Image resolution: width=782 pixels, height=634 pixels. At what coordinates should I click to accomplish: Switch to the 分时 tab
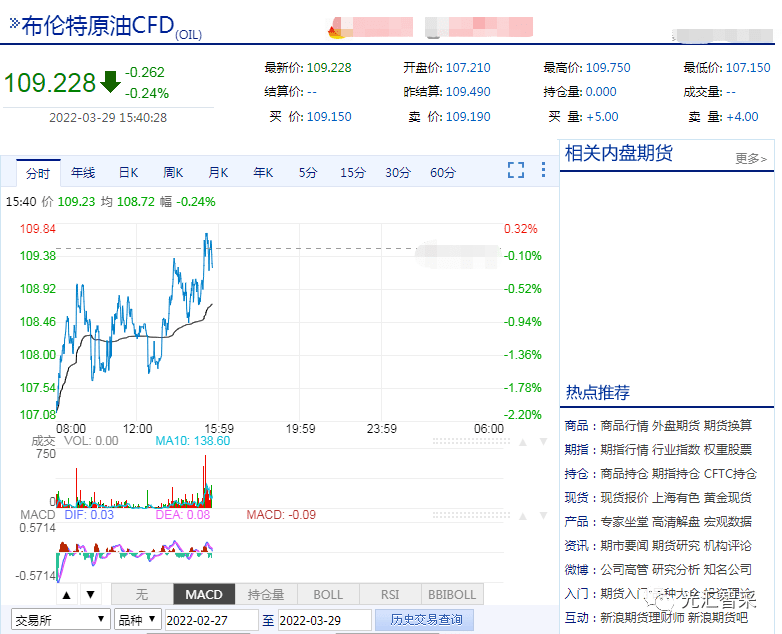[x=38, y=173]
